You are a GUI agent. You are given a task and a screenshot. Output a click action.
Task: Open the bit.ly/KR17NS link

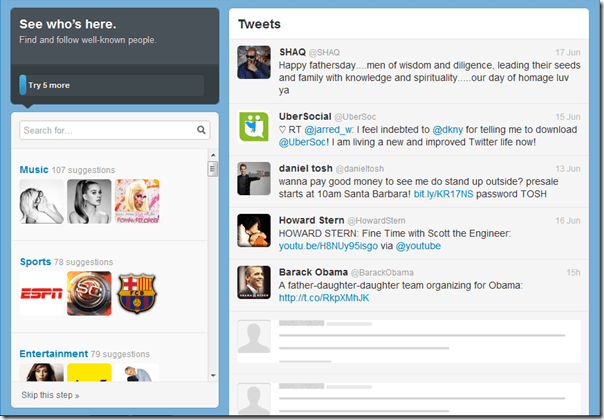coord(443,194)
